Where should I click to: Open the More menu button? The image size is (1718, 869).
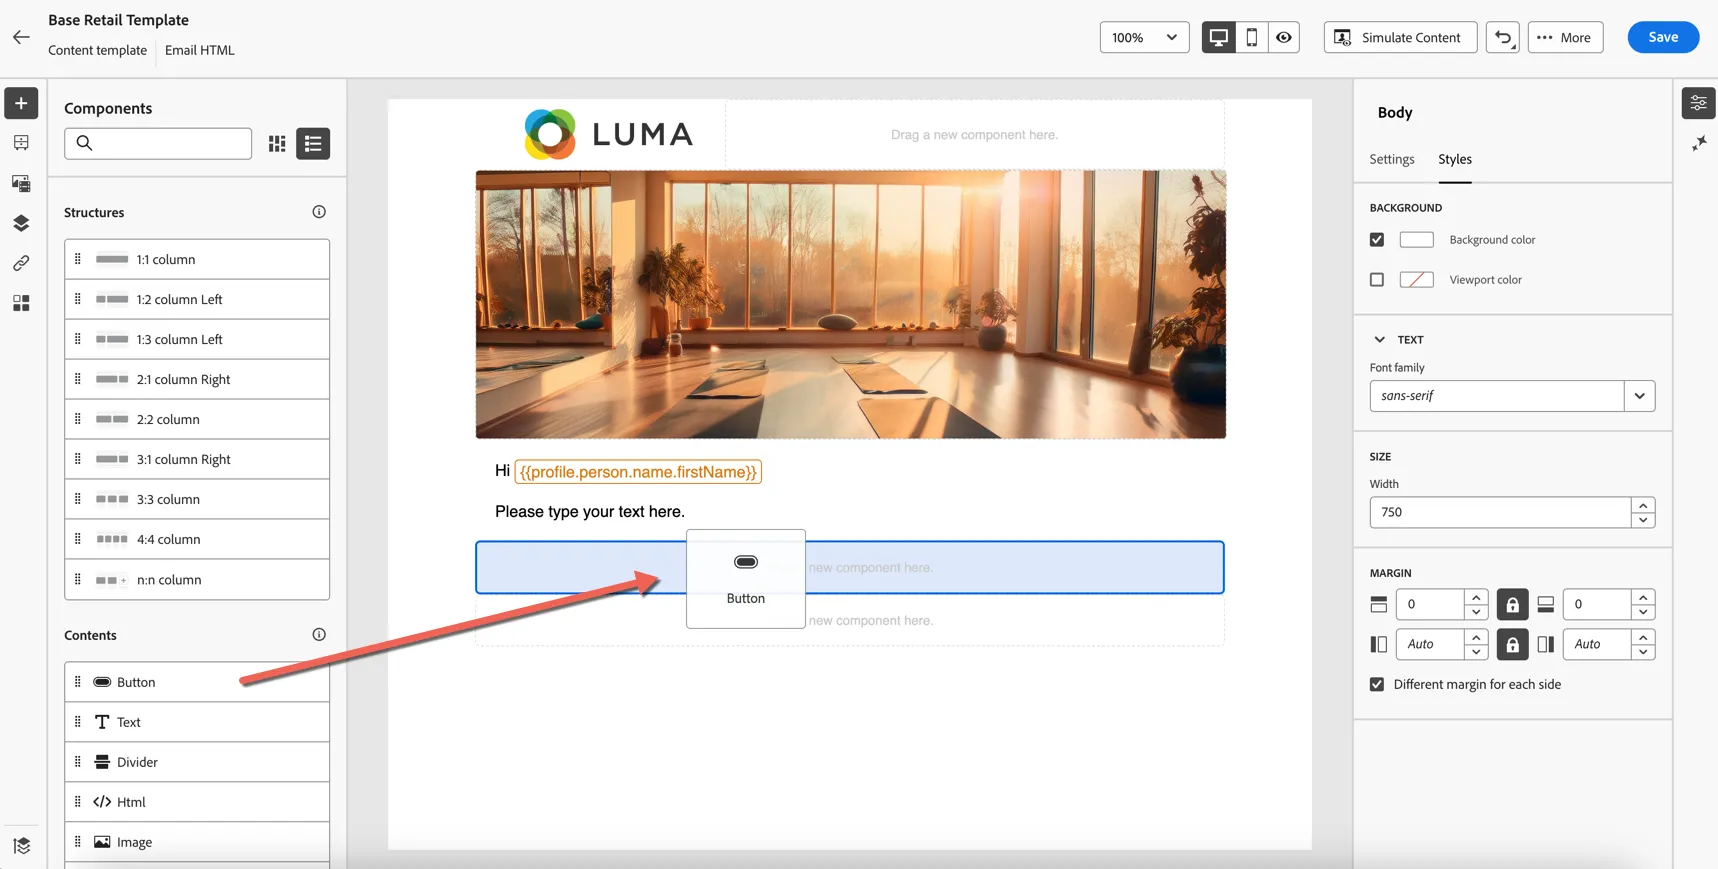[1565, 37]
